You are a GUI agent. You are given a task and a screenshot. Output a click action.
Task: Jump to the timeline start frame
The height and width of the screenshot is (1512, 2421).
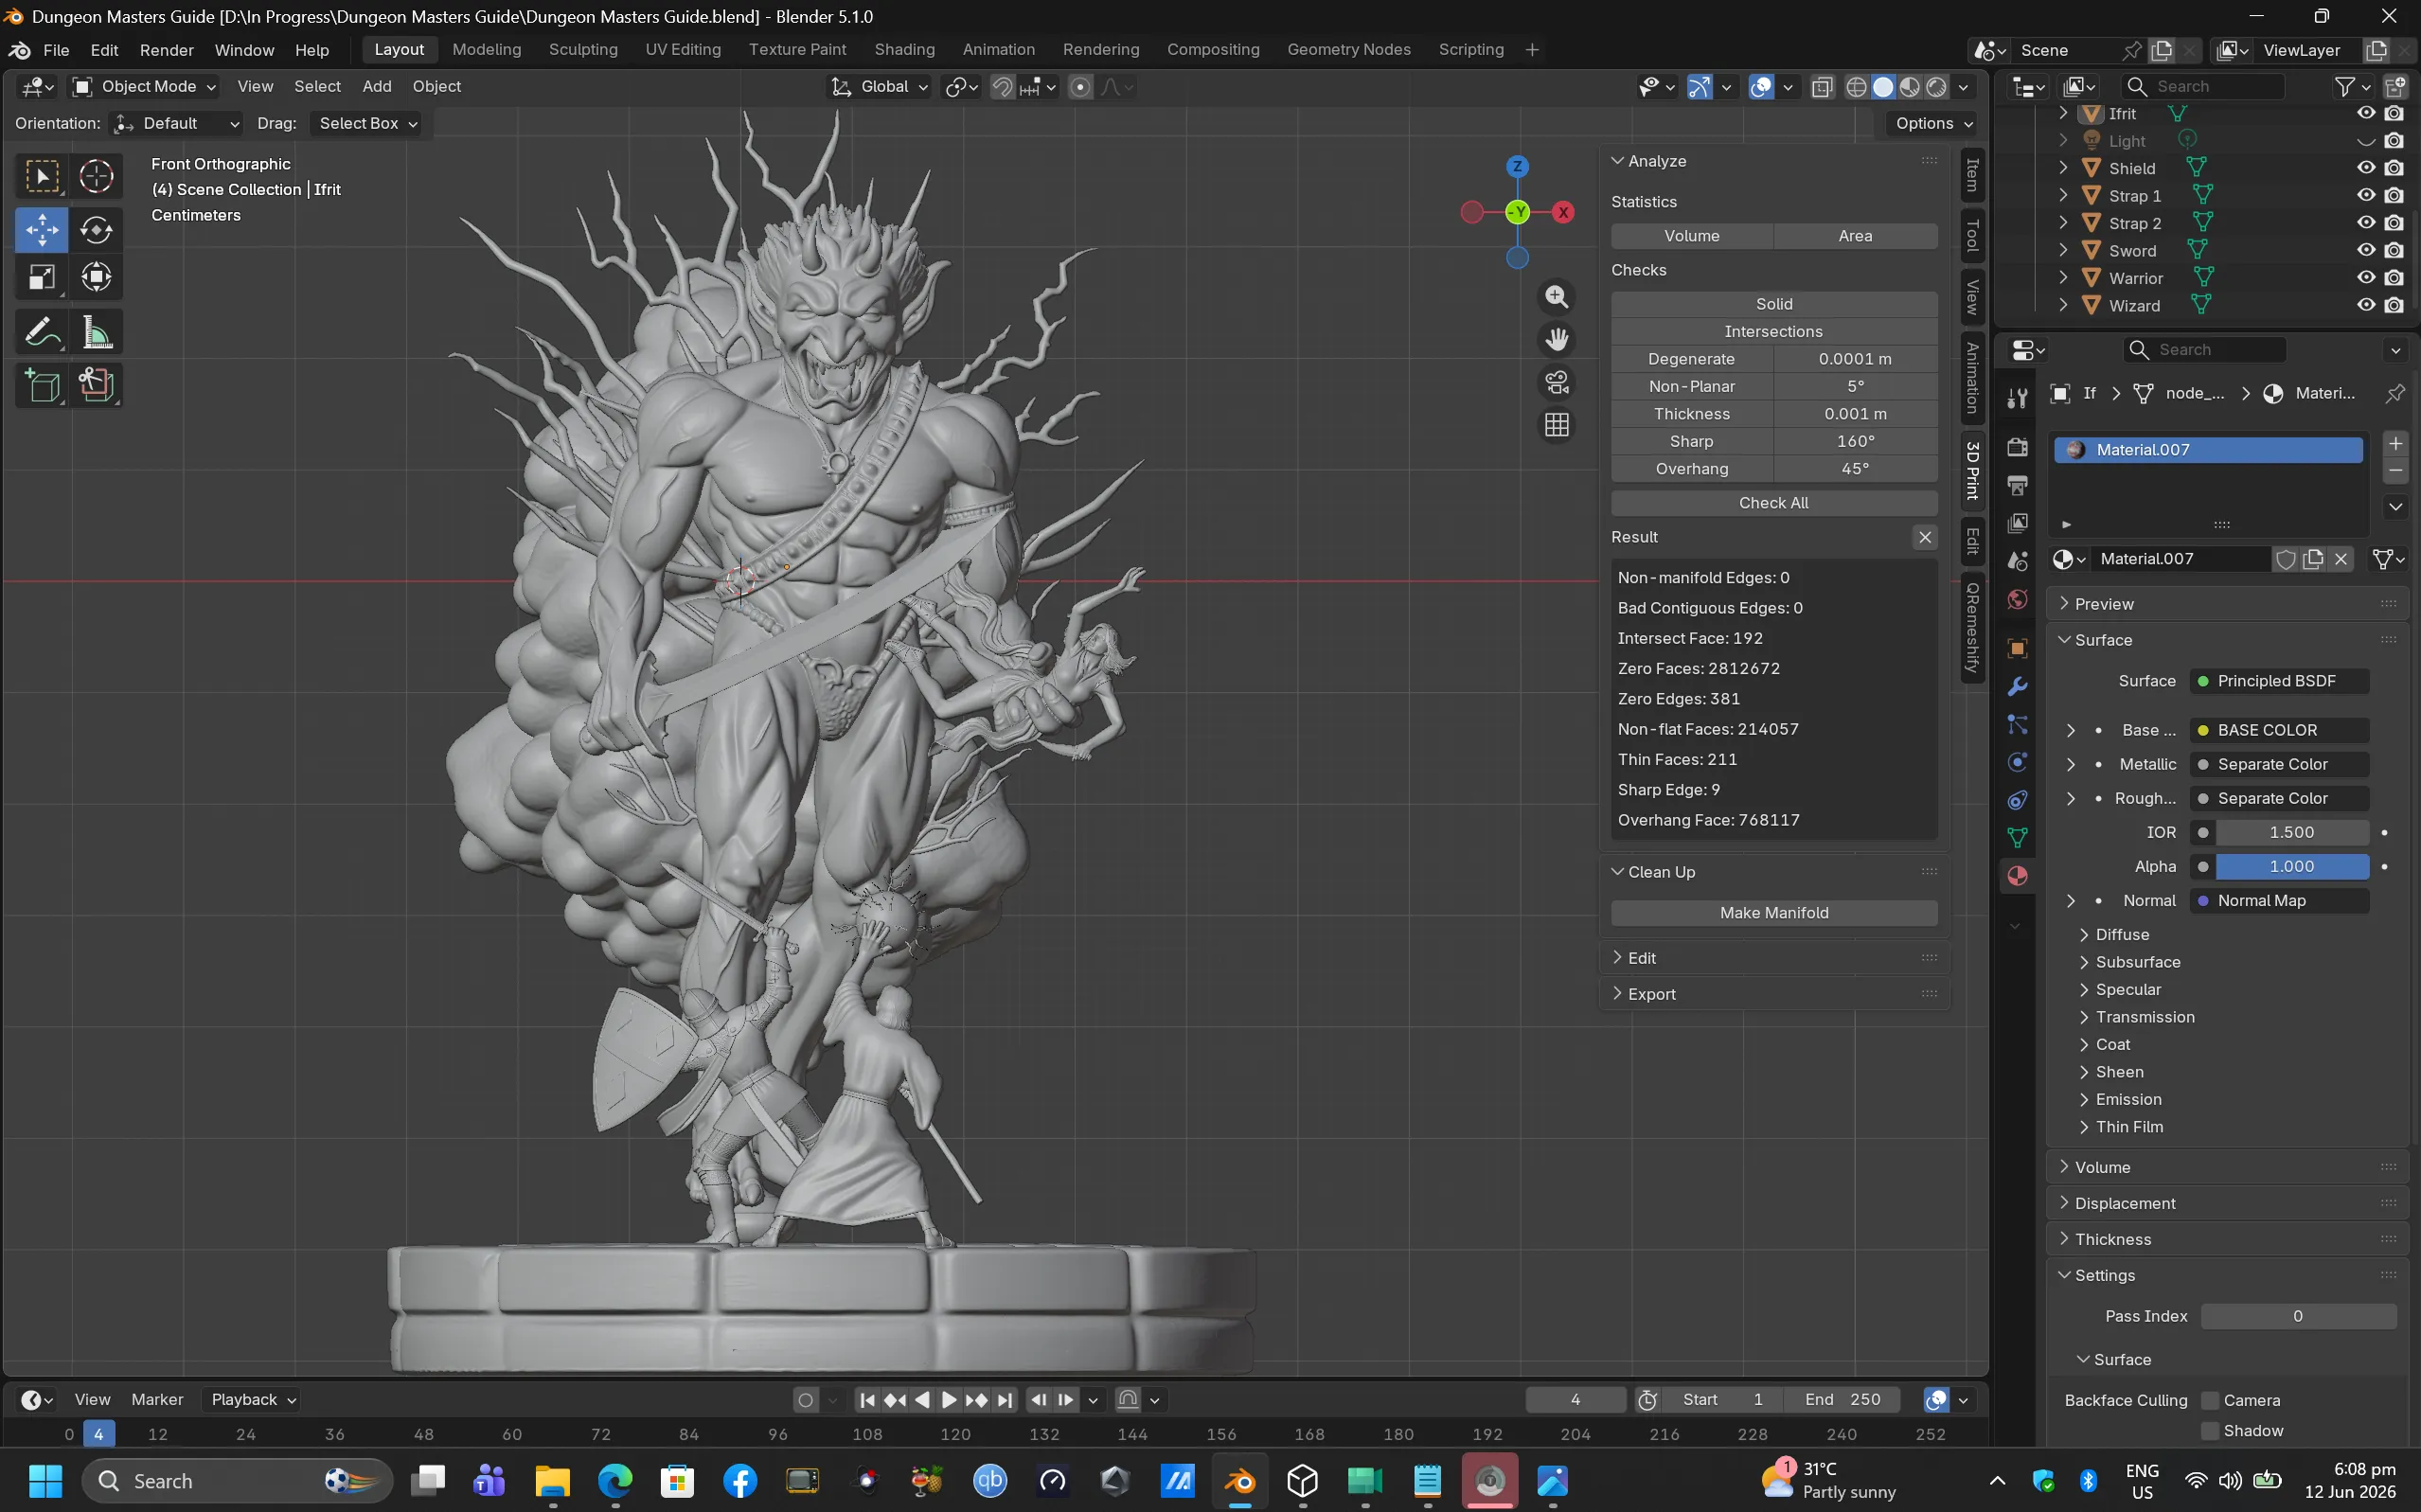coord(867,1400)
